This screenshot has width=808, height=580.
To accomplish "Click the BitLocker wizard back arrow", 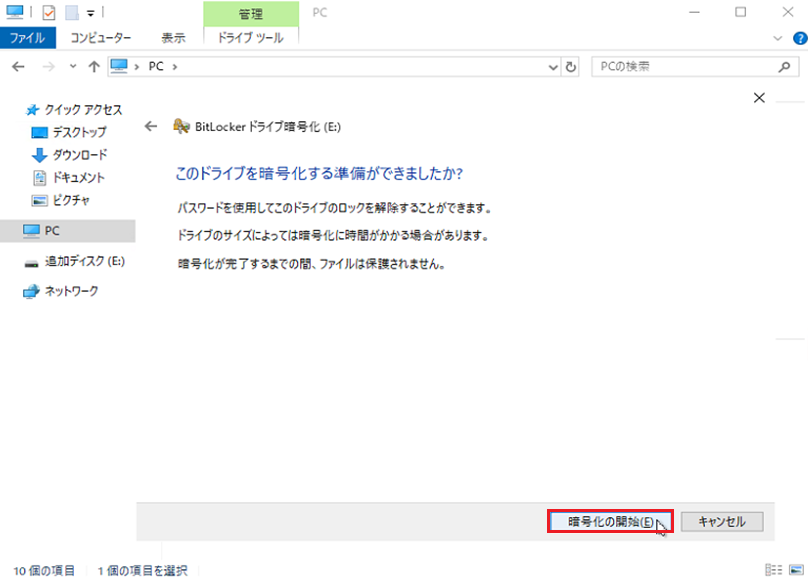I will click(151, 126).
